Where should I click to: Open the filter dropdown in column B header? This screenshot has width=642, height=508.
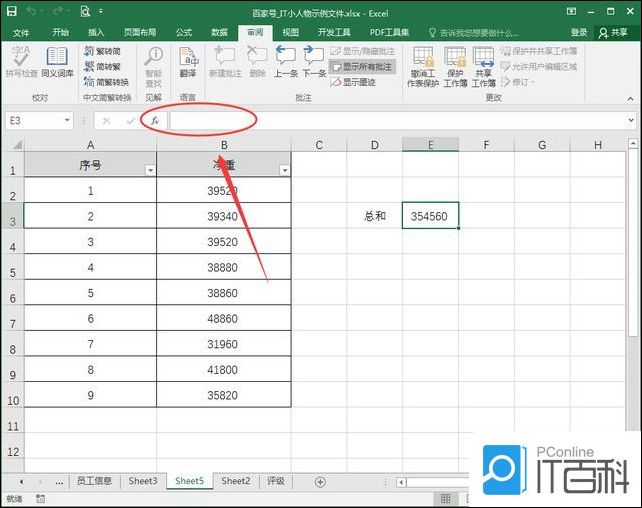click(x=284, y=170)
